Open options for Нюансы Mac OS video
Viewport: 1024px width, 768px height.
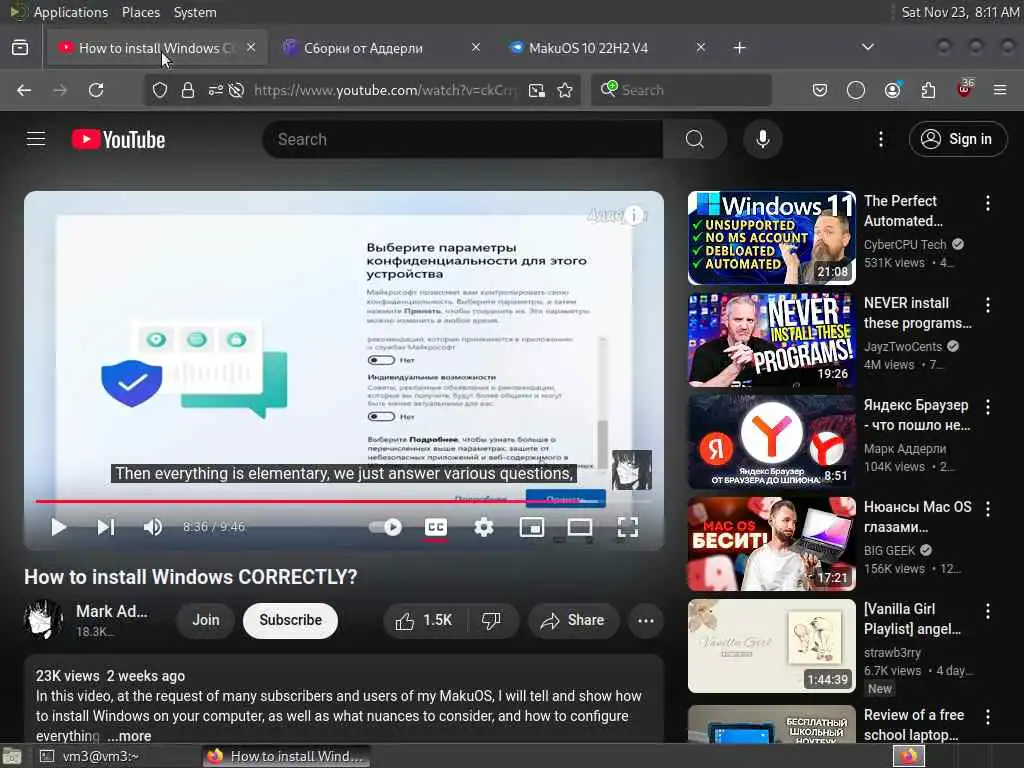(x=987, y=509)
